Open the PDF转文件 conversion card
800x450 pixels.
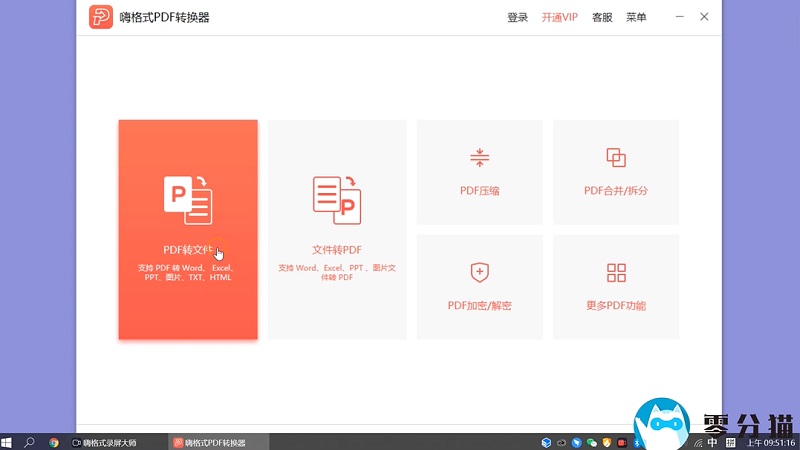tap(188, 230)
